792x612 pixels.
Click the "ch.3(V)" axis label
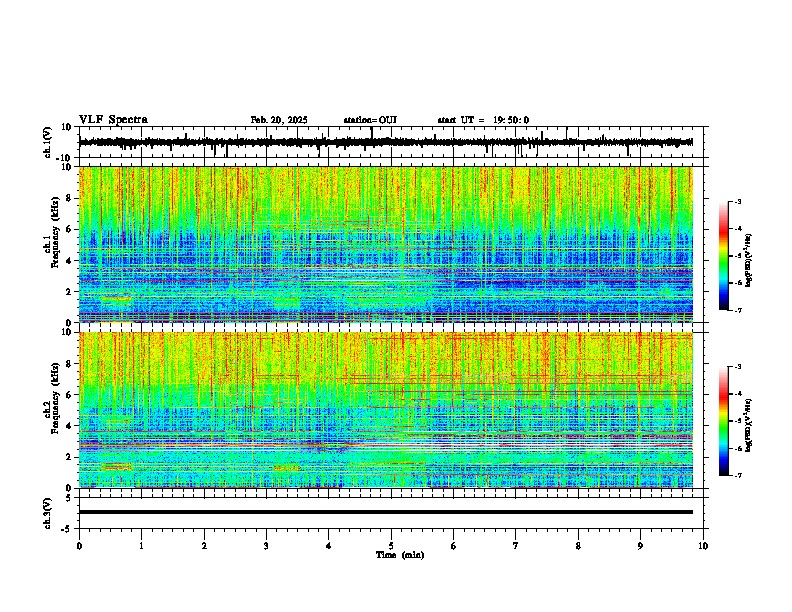point(47,513)
